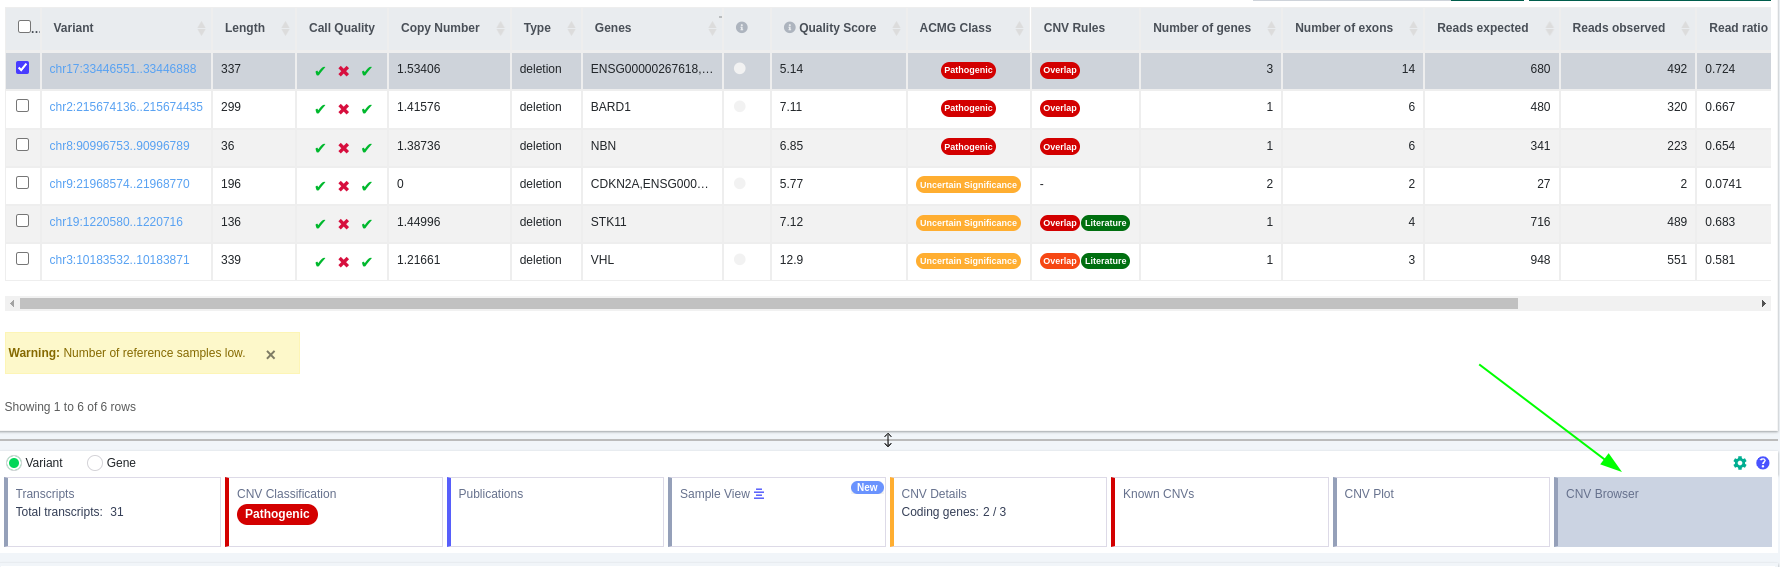The width and height of the screenshot is (1780, 567).
Task: Click first green check in chr2 row
Action: click(x=320, y=109)
